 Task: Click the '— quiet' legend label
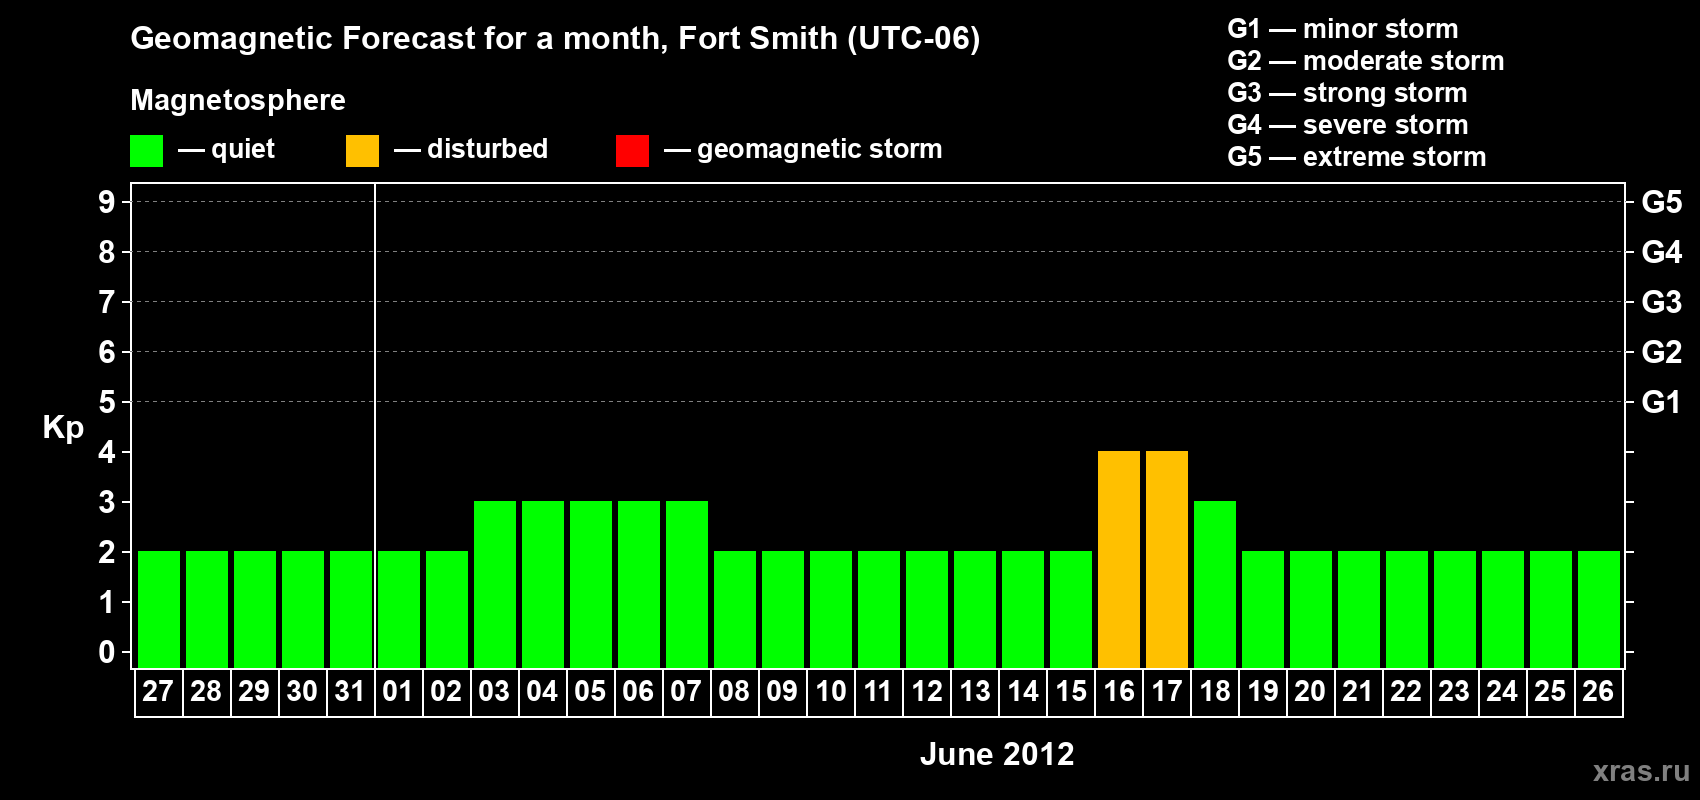pos(226,150)
